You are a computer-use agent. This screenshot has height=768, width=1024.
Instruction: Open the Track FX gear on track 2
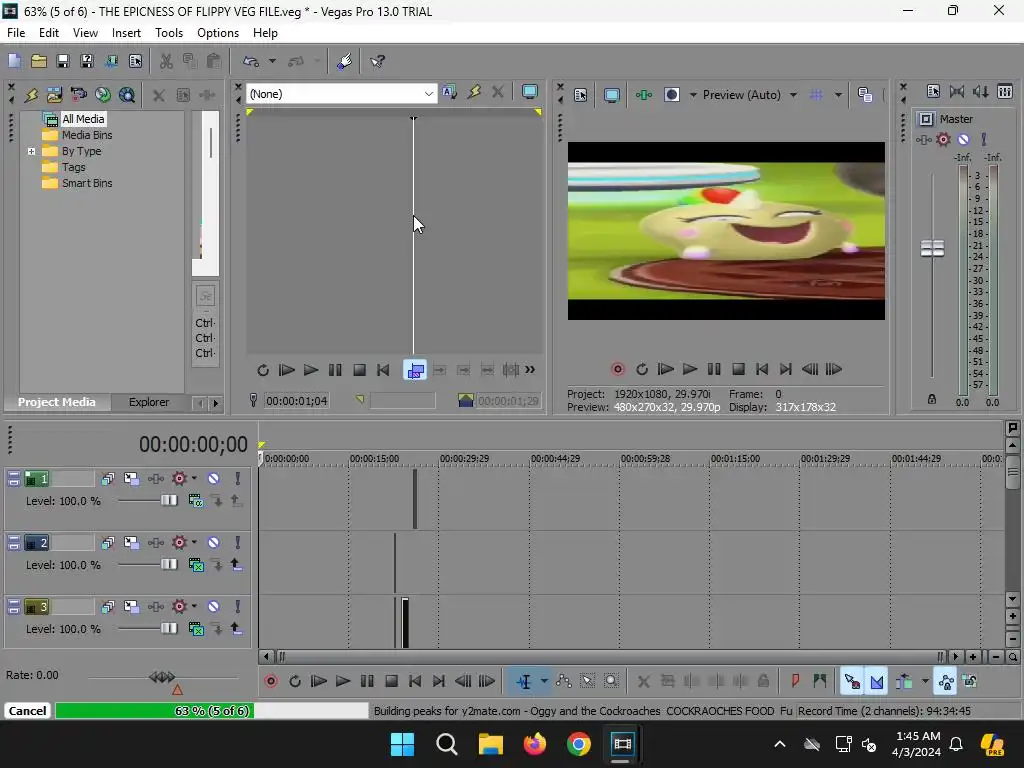click(x=180, y=543)
